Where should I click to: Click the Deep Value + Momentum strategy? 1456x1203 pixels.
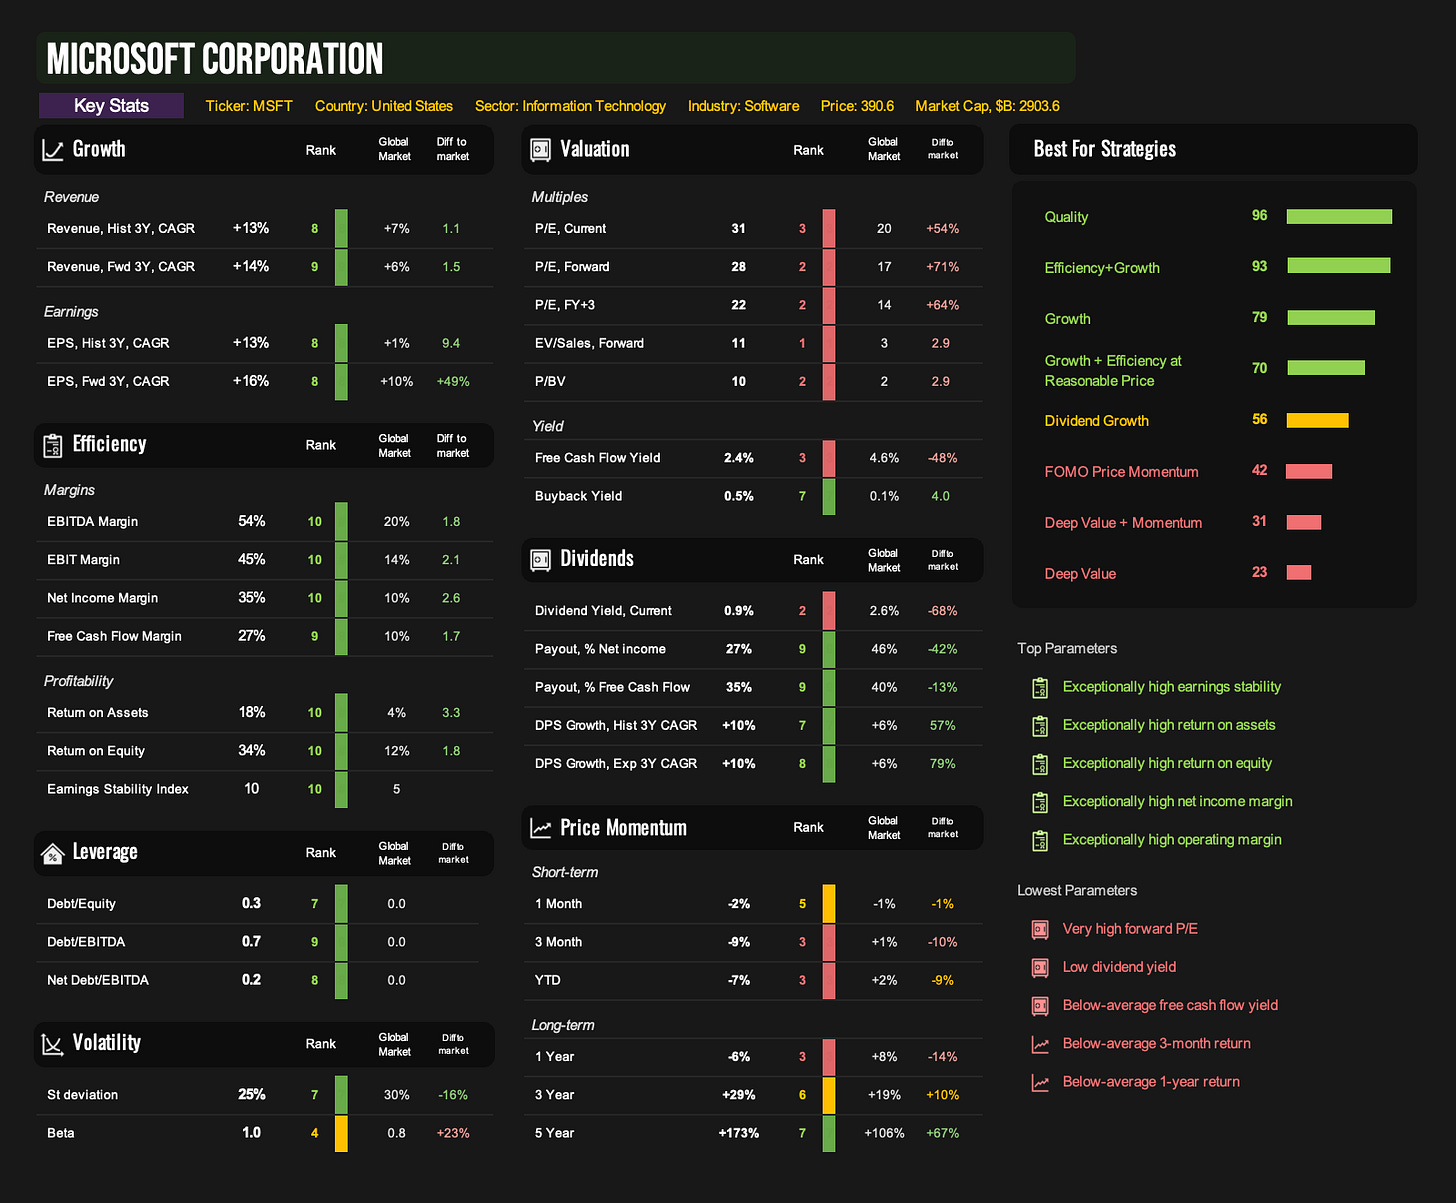pos(1123,523)
